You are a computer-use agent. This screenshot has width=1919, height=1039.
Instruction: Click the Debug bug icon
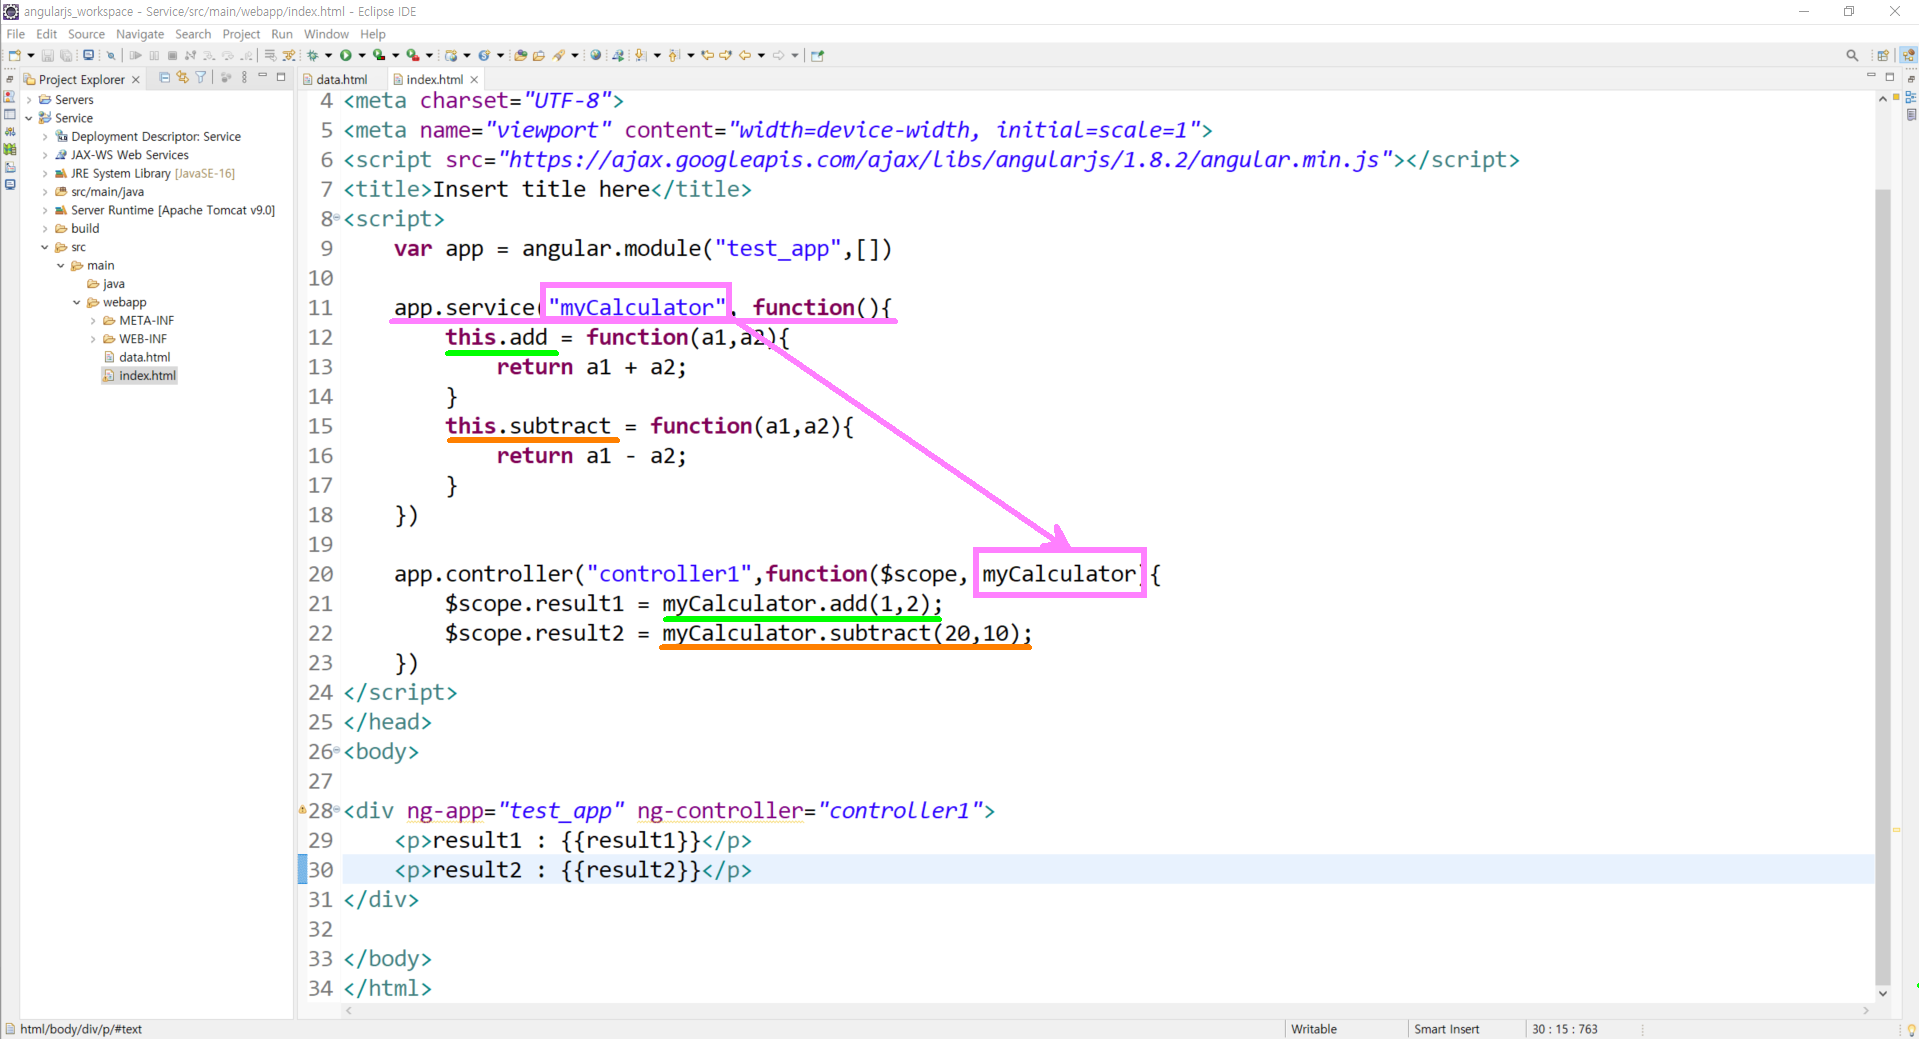pyautogui.click(x=313, y=55)
